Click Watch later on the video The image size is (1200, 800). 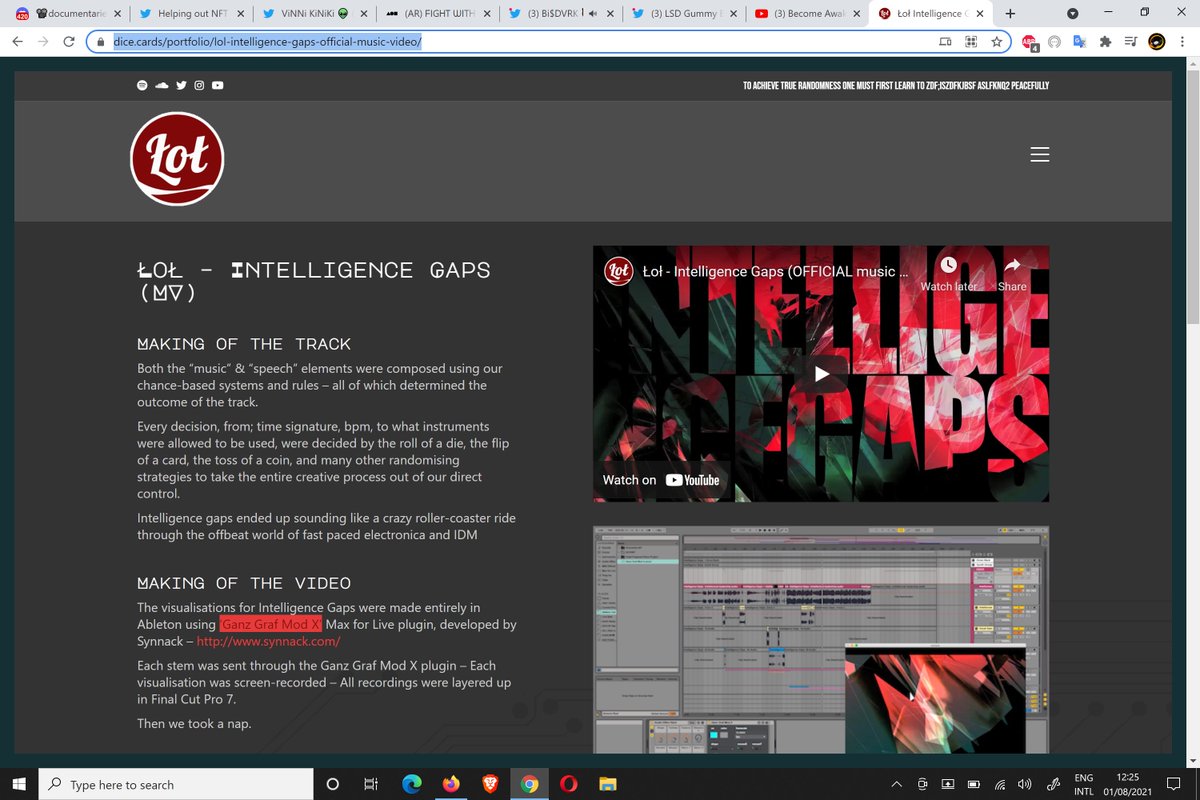(949, 273)
